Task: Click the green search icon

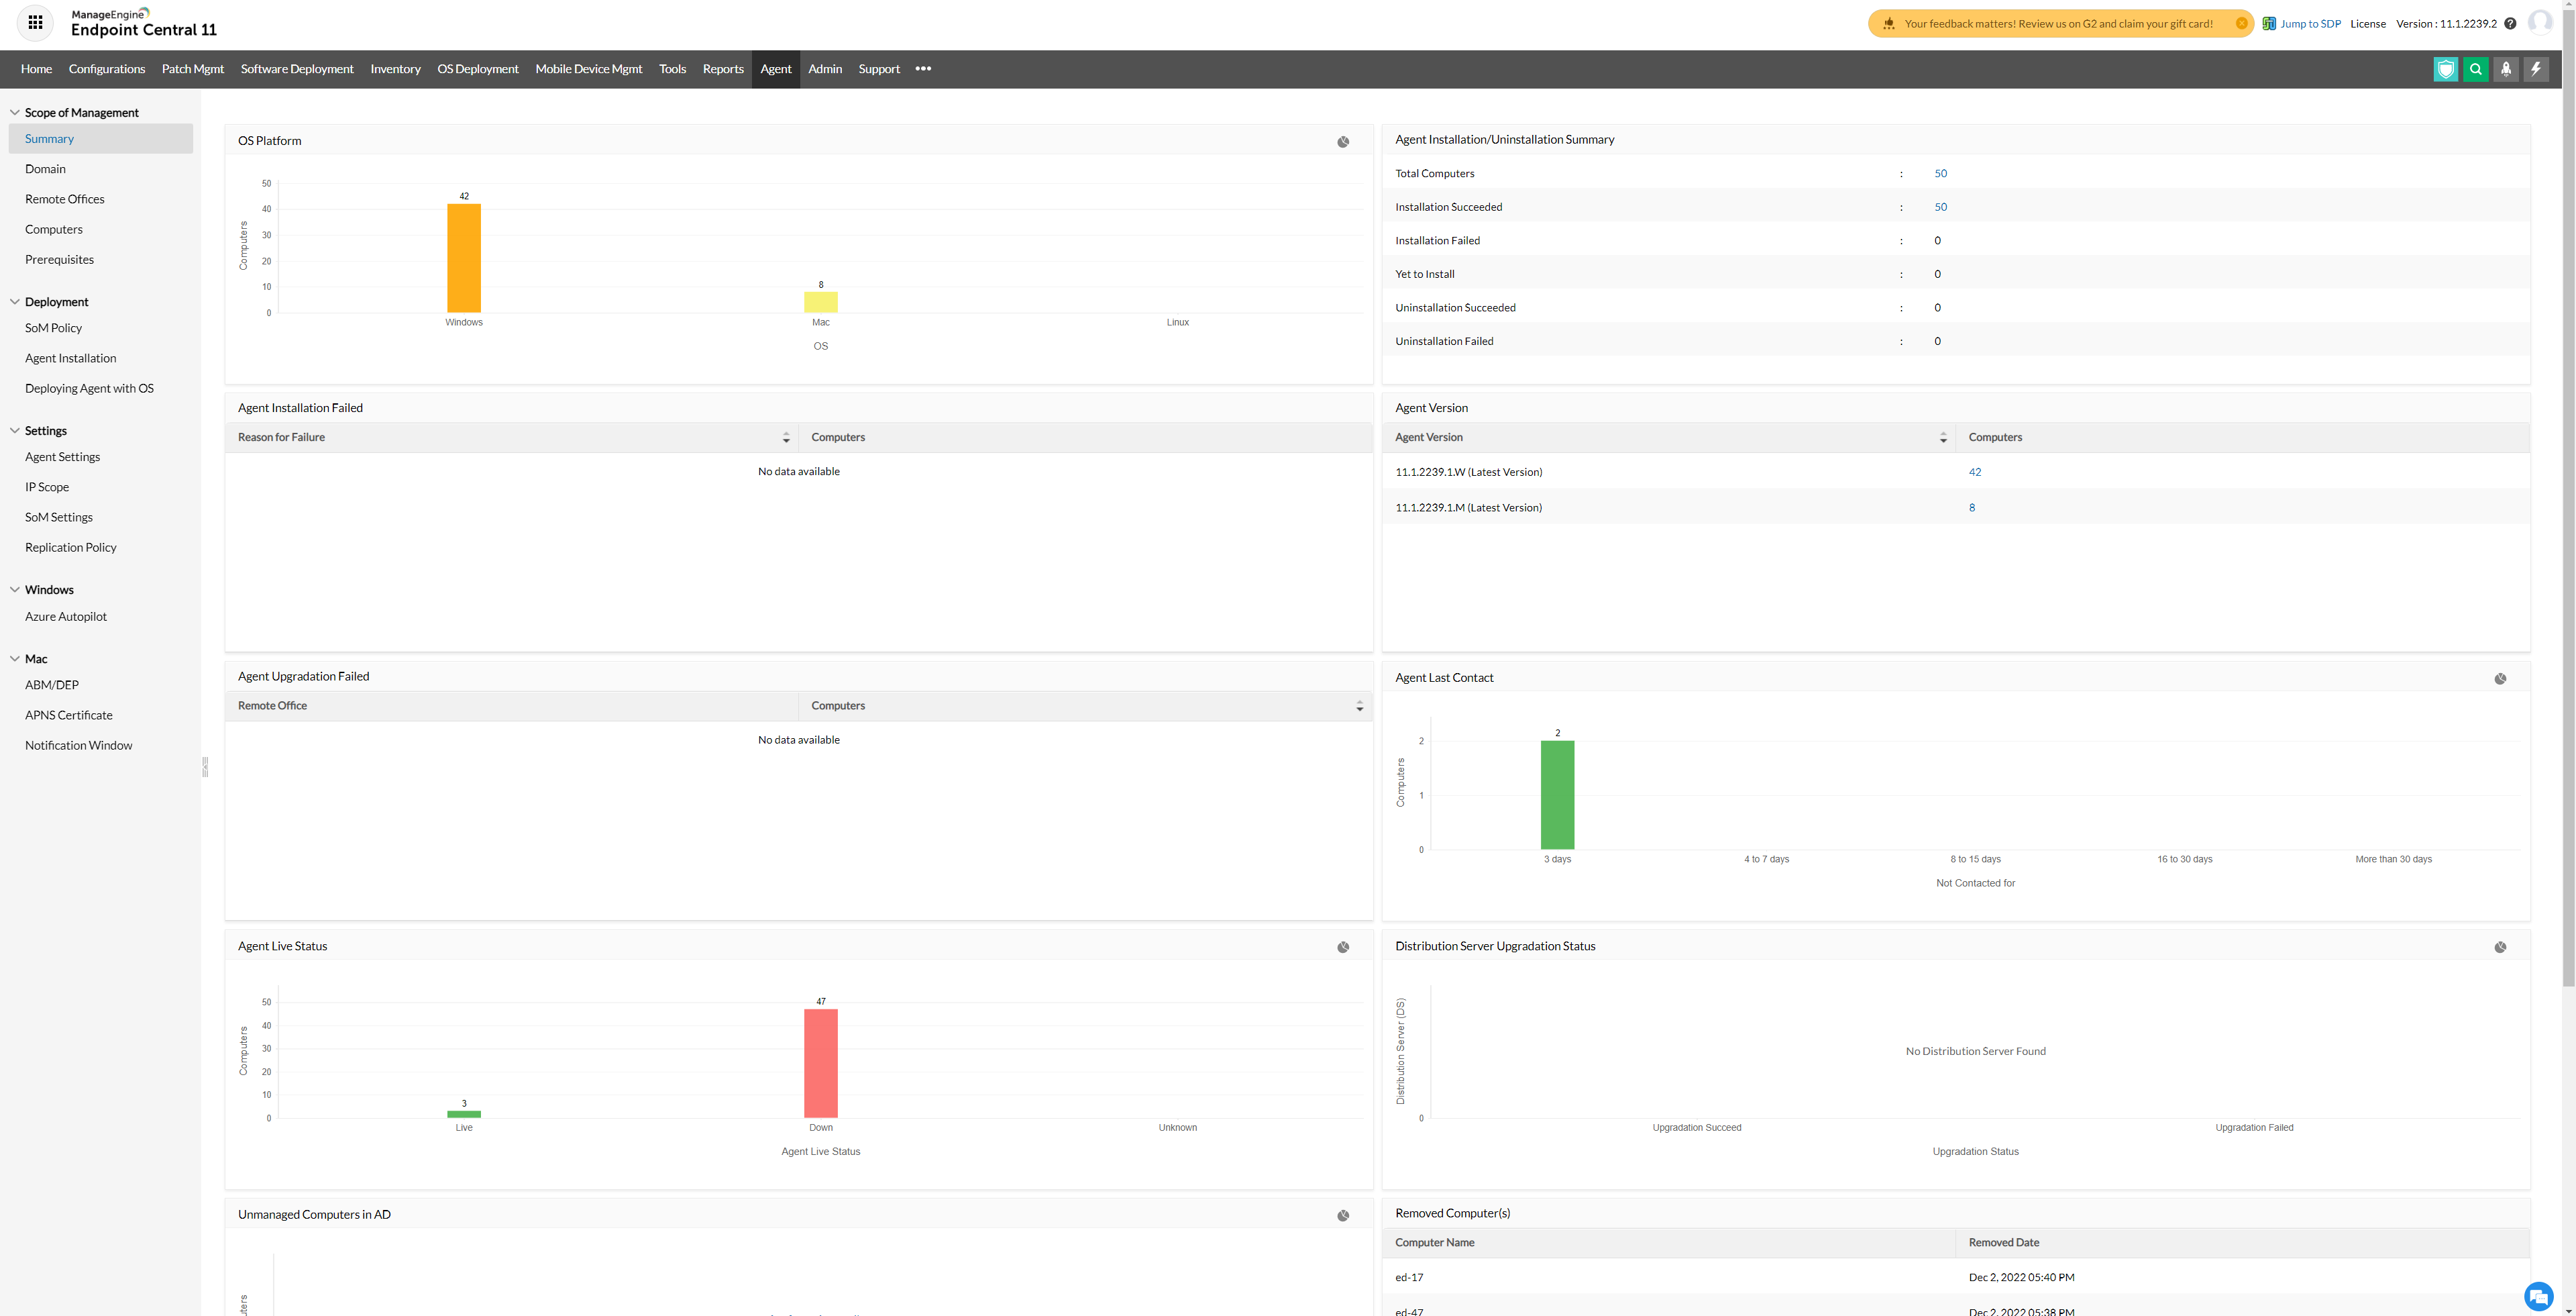Action: (2475, 69)
